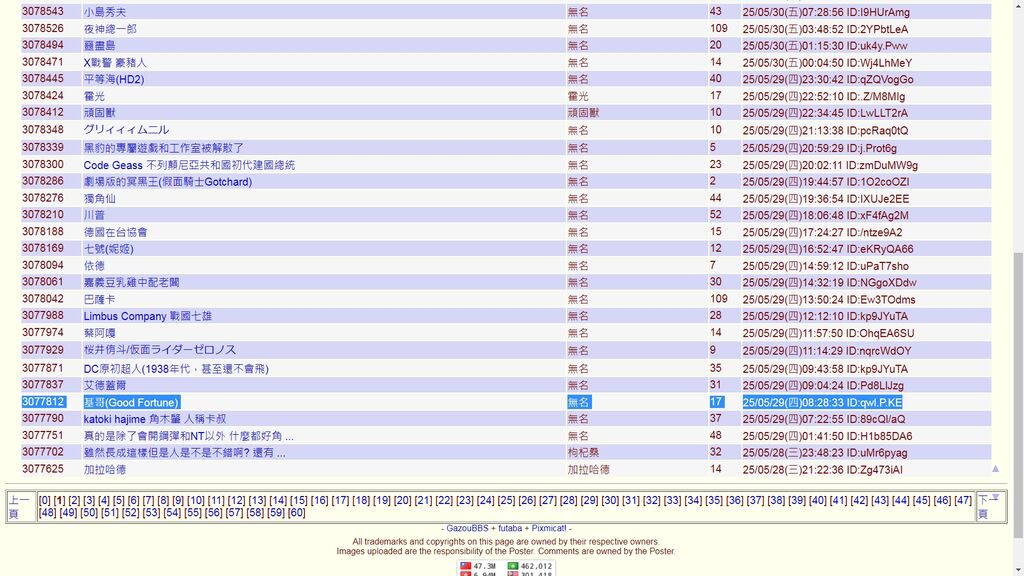The image size is (1024, 576).
Task: Open Code Geass 不列顛尼亞共和國 thread
Action: click(189, 165)
